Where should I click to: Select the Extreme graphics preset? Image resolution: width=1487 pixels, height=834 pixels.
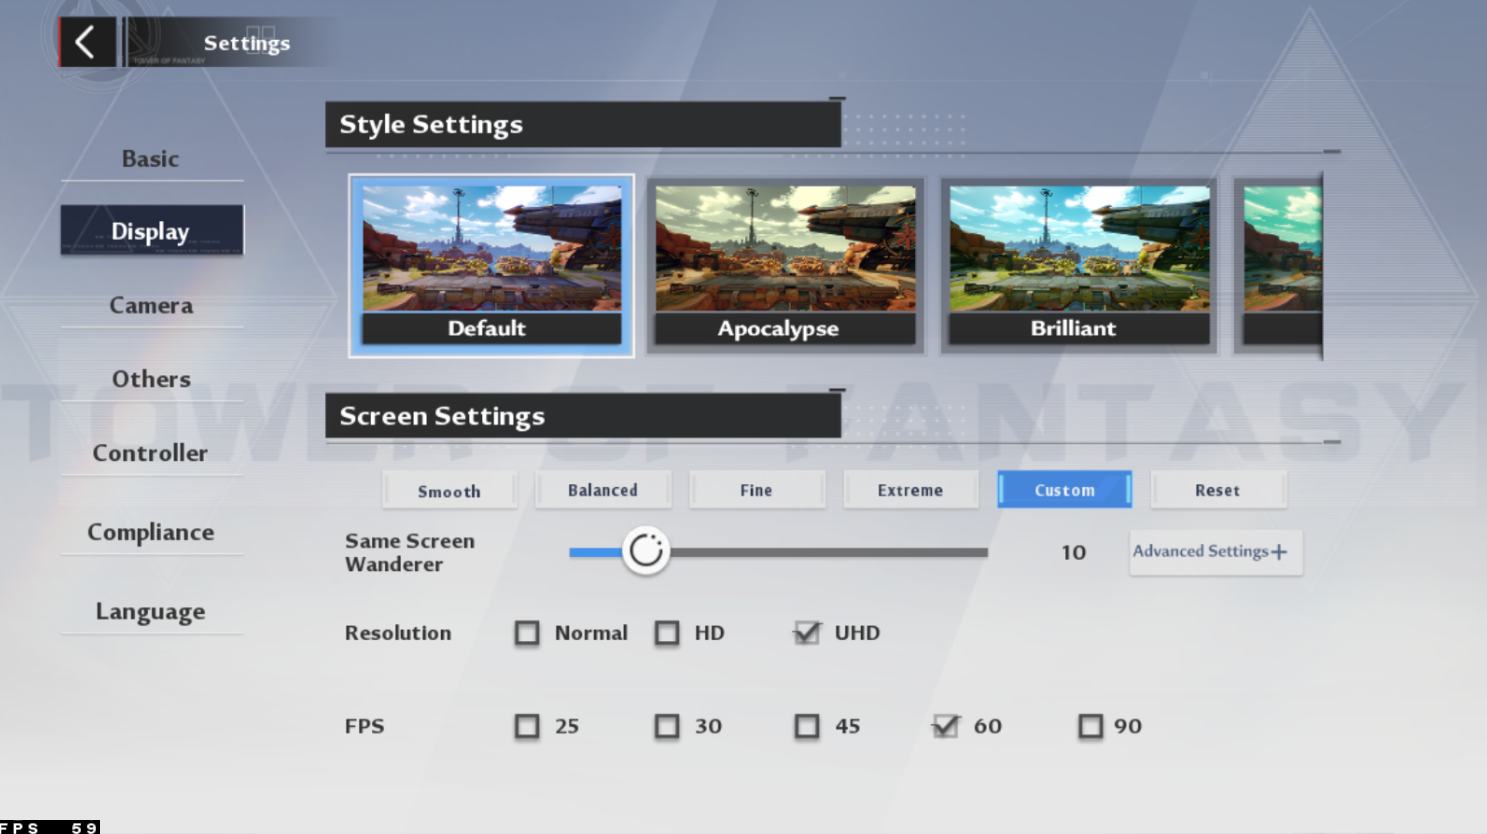point(910,490)
